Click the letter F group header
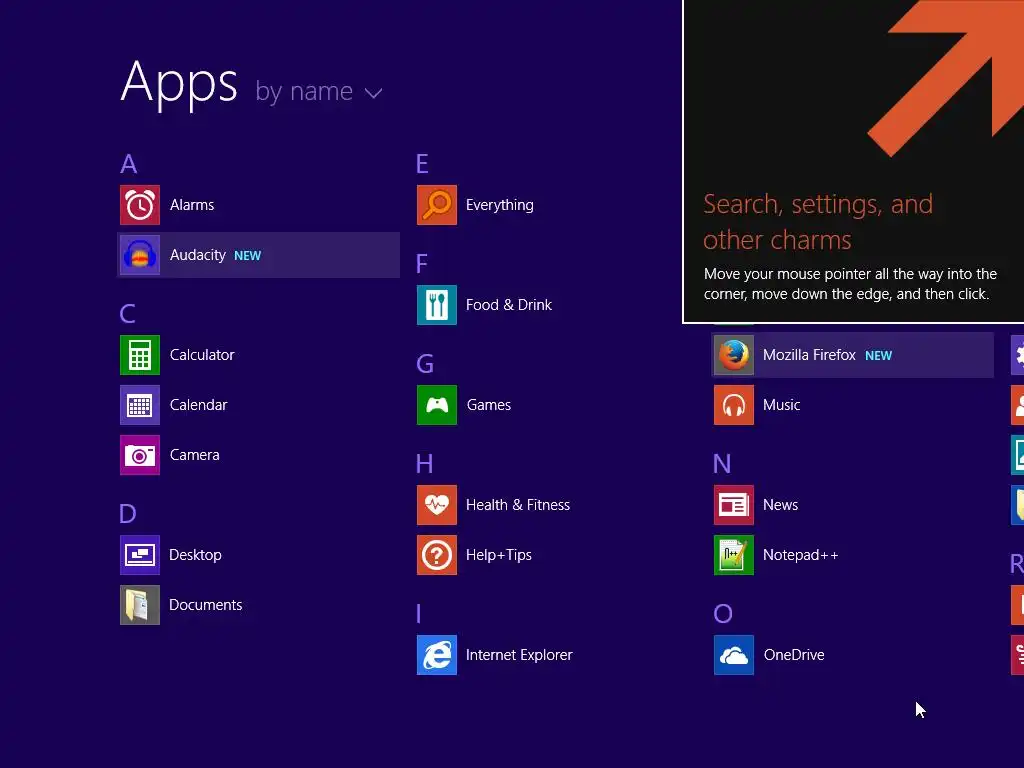 click(422, 264)
